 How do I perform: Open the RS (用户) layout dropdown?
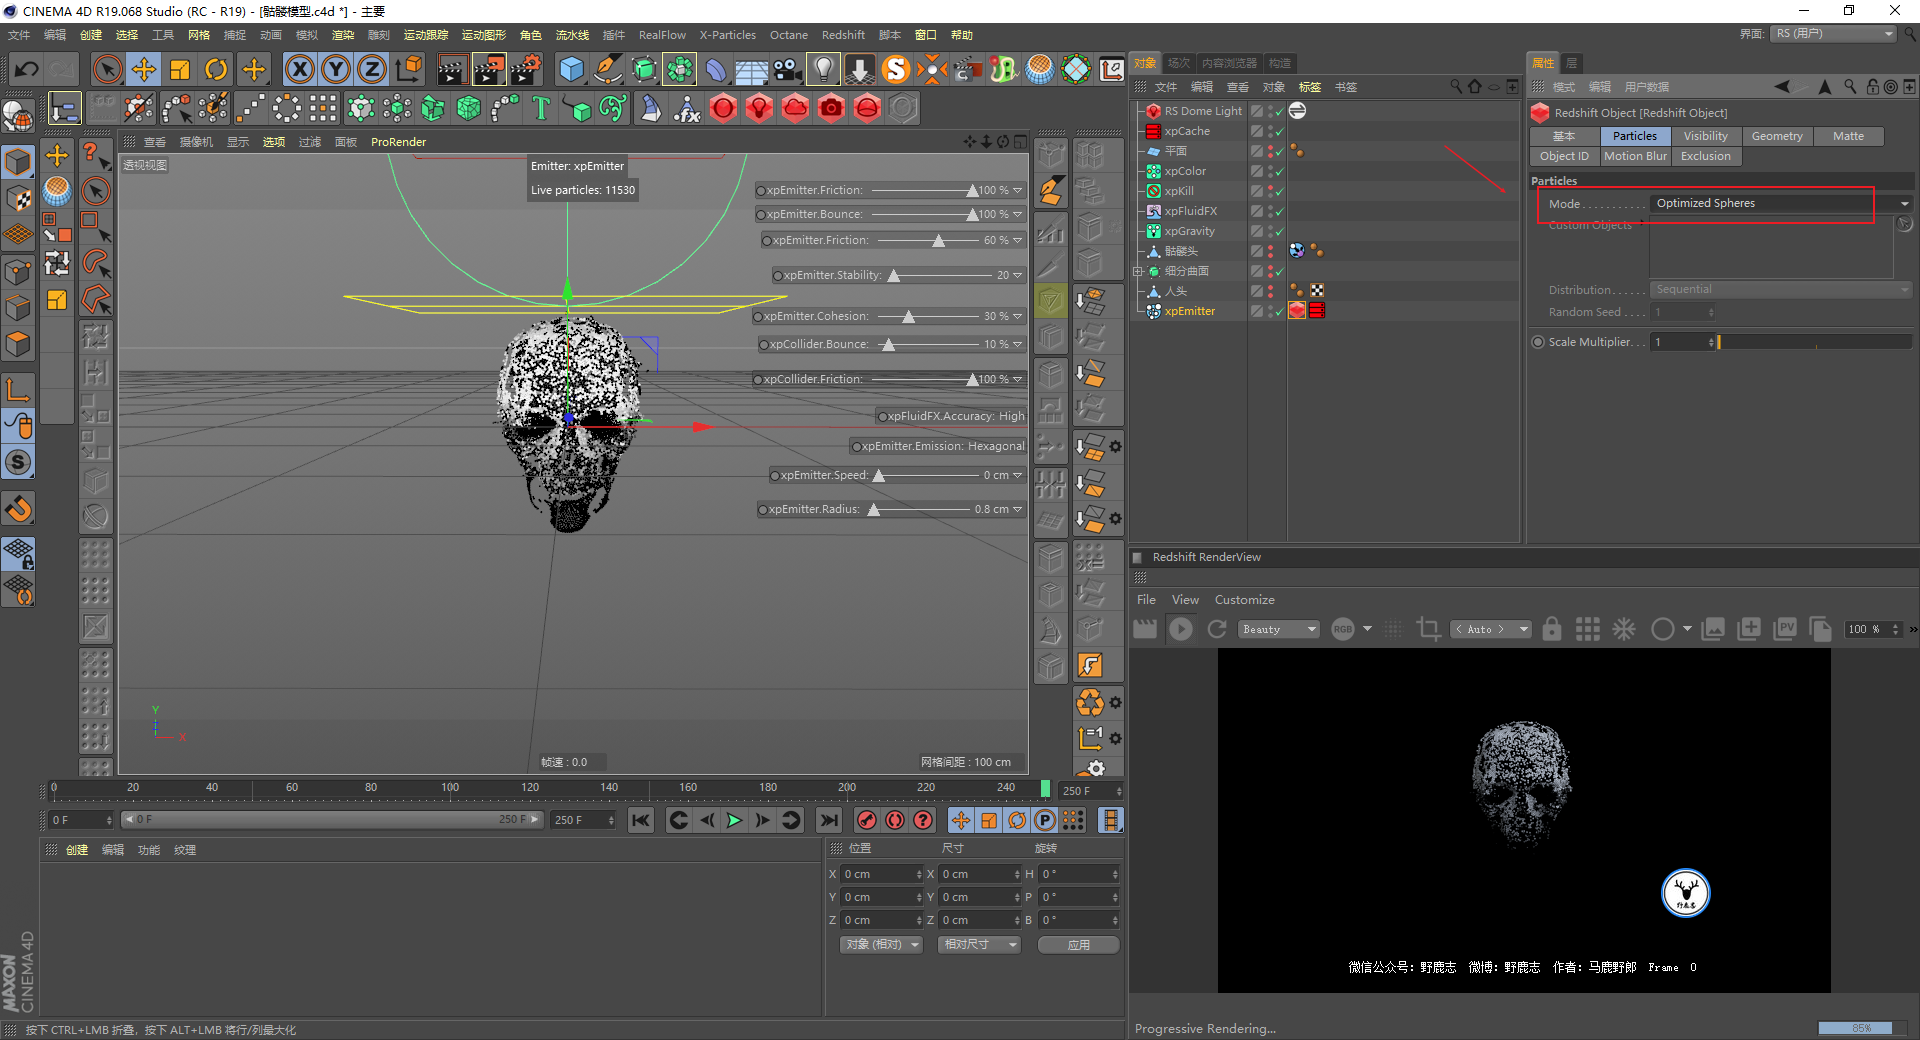coord(1835,34)
